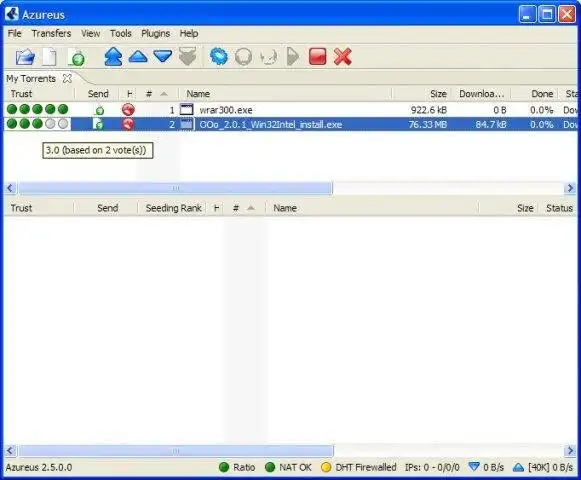
Task: Click the lower pane horizontal scrollbar thumb
Action: tap(176, 451)
